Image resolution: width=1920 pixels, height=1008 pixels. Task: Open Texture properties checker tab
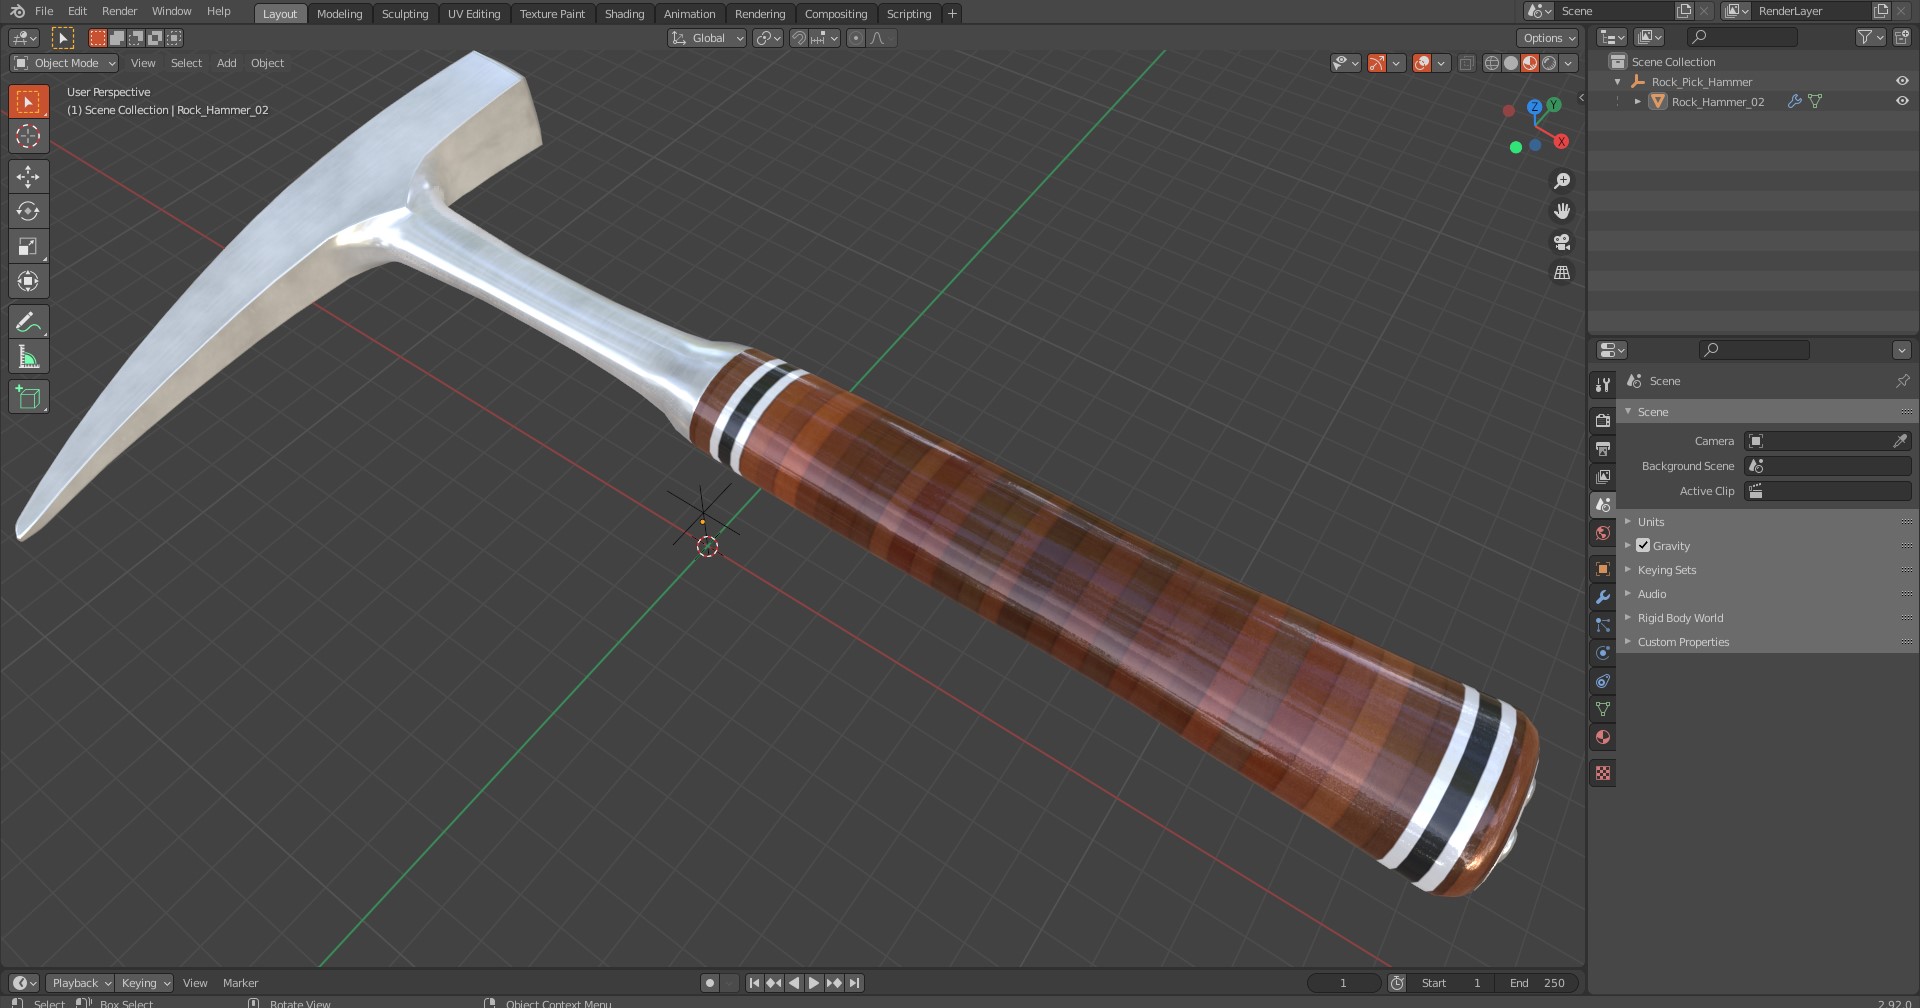(x=1603, y=773)
